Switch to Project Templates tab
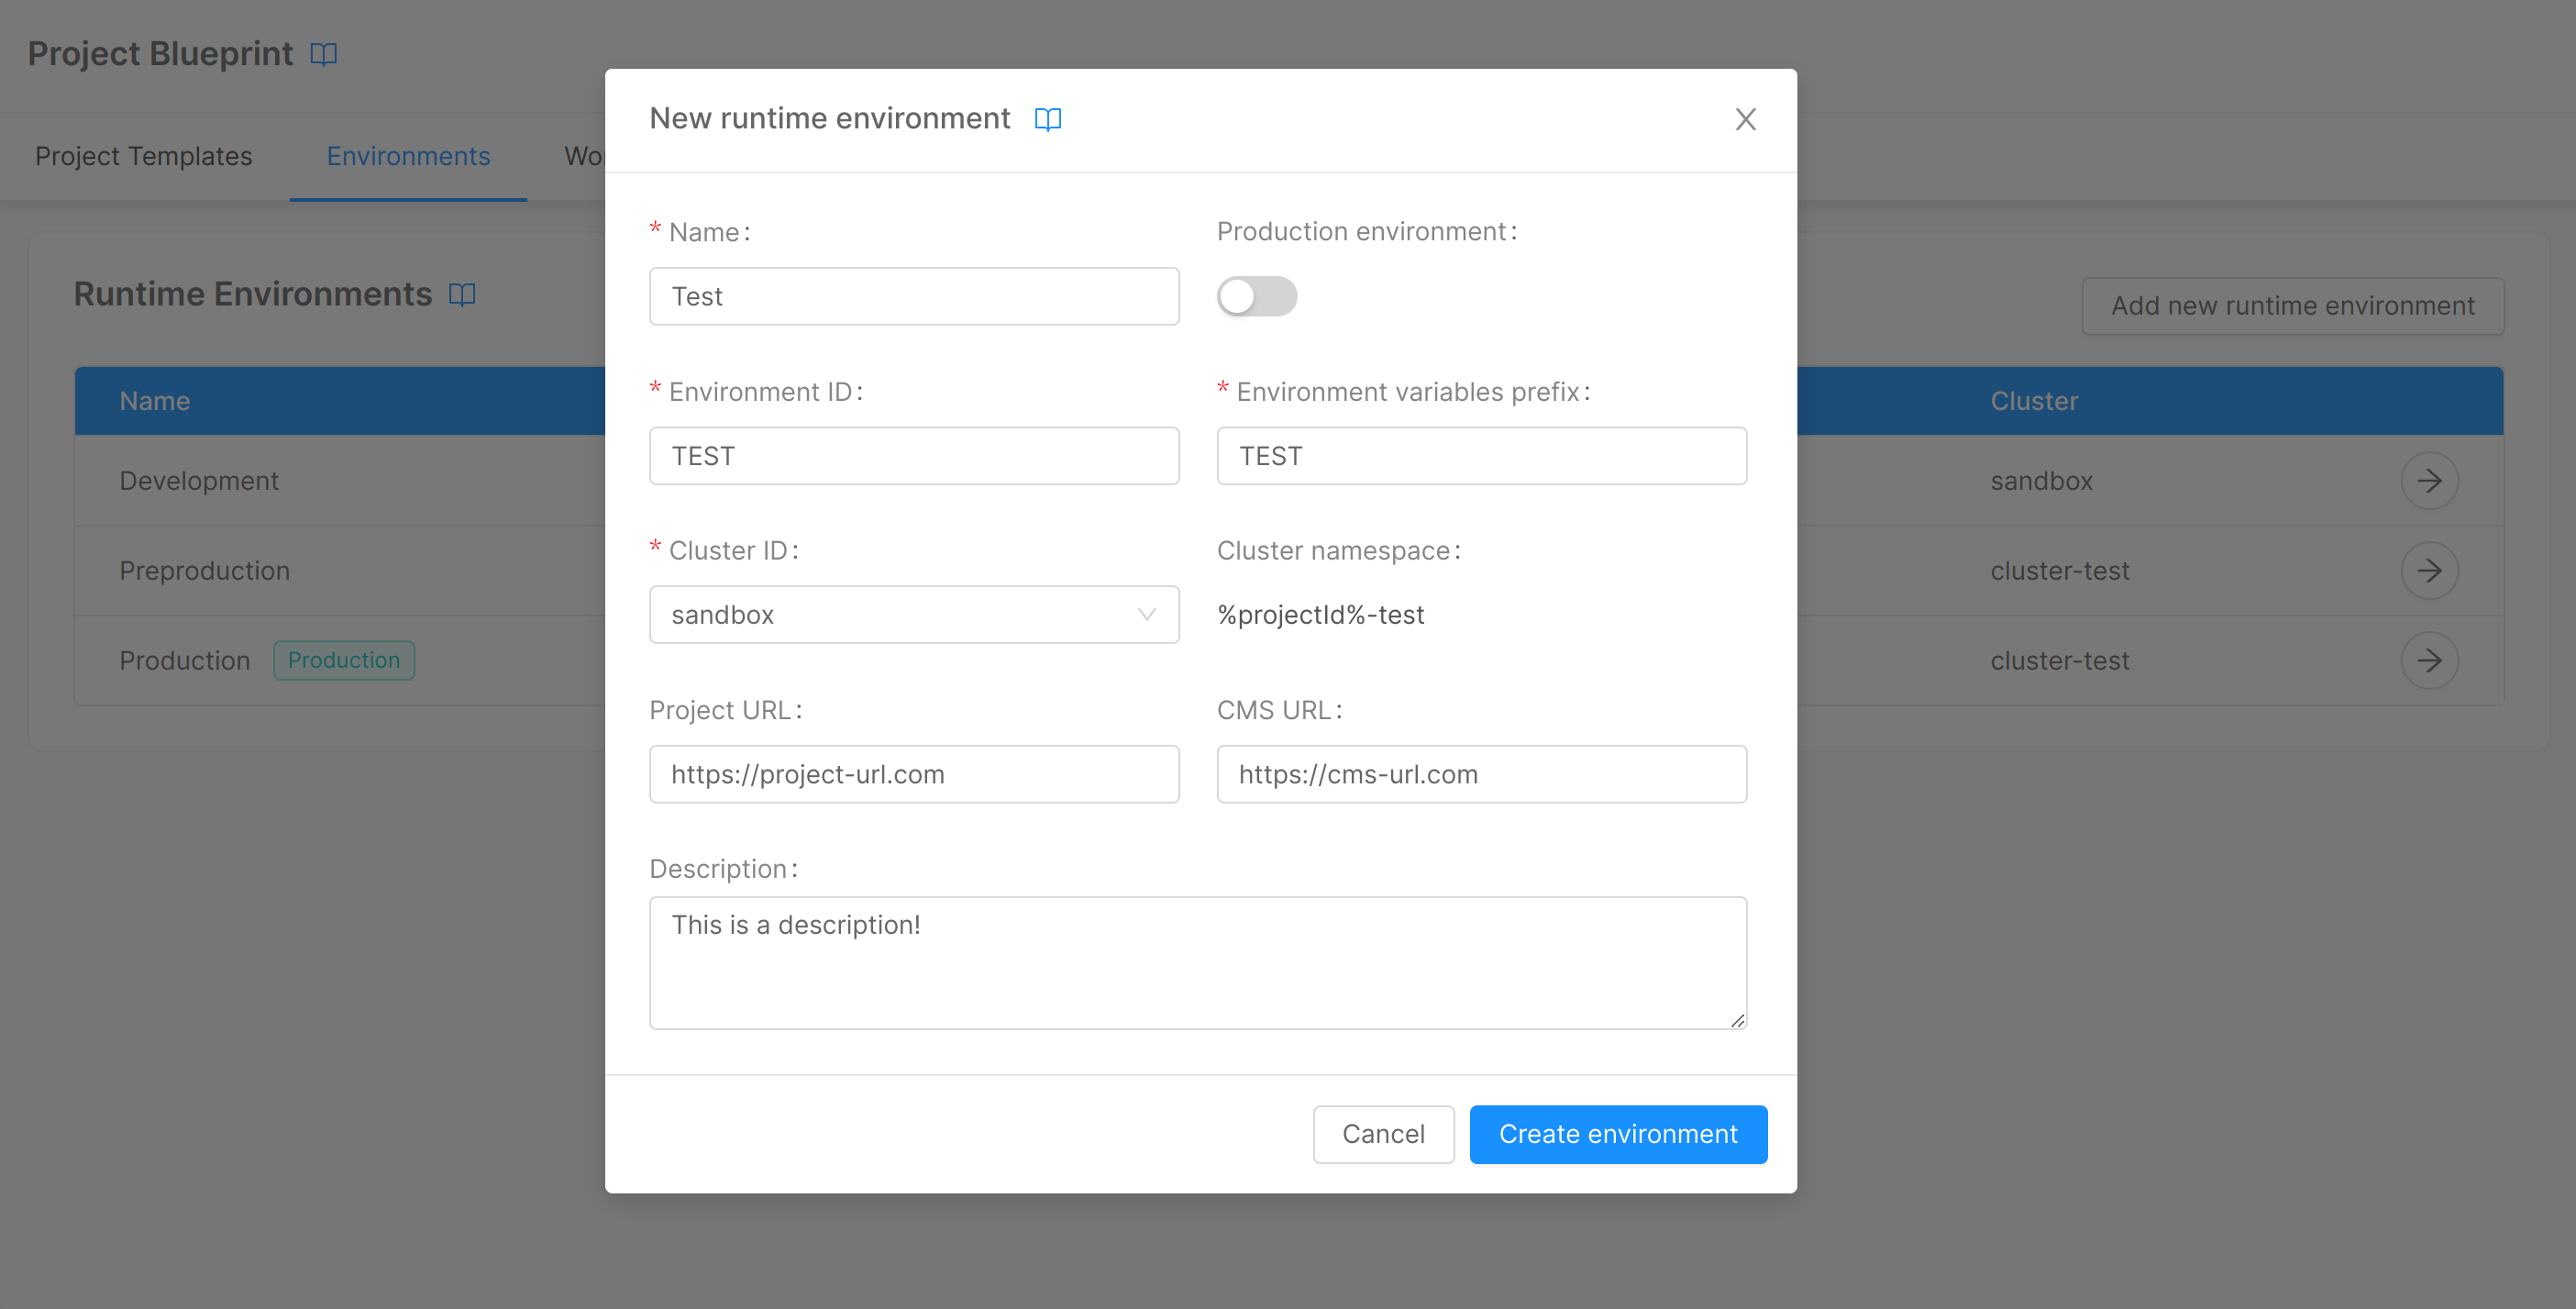Screen dimensions: 2576x1309 [143, 157]
